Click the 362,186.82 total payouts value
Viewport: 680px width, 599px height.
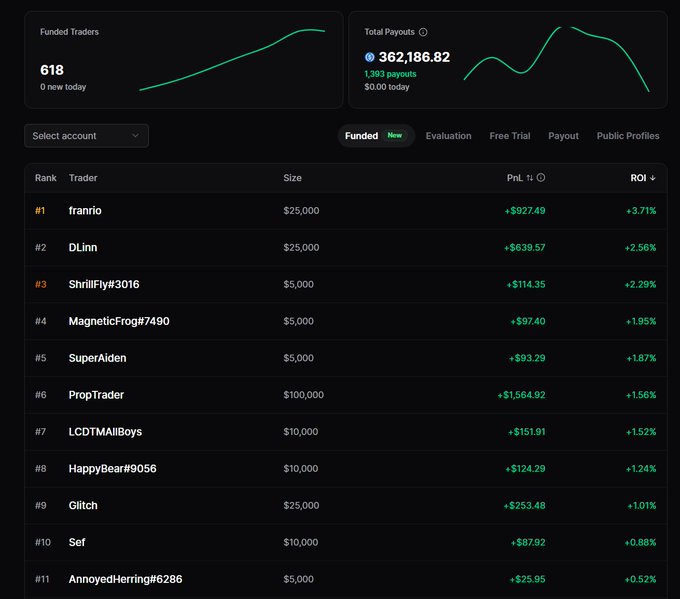(x=414, y=57)
